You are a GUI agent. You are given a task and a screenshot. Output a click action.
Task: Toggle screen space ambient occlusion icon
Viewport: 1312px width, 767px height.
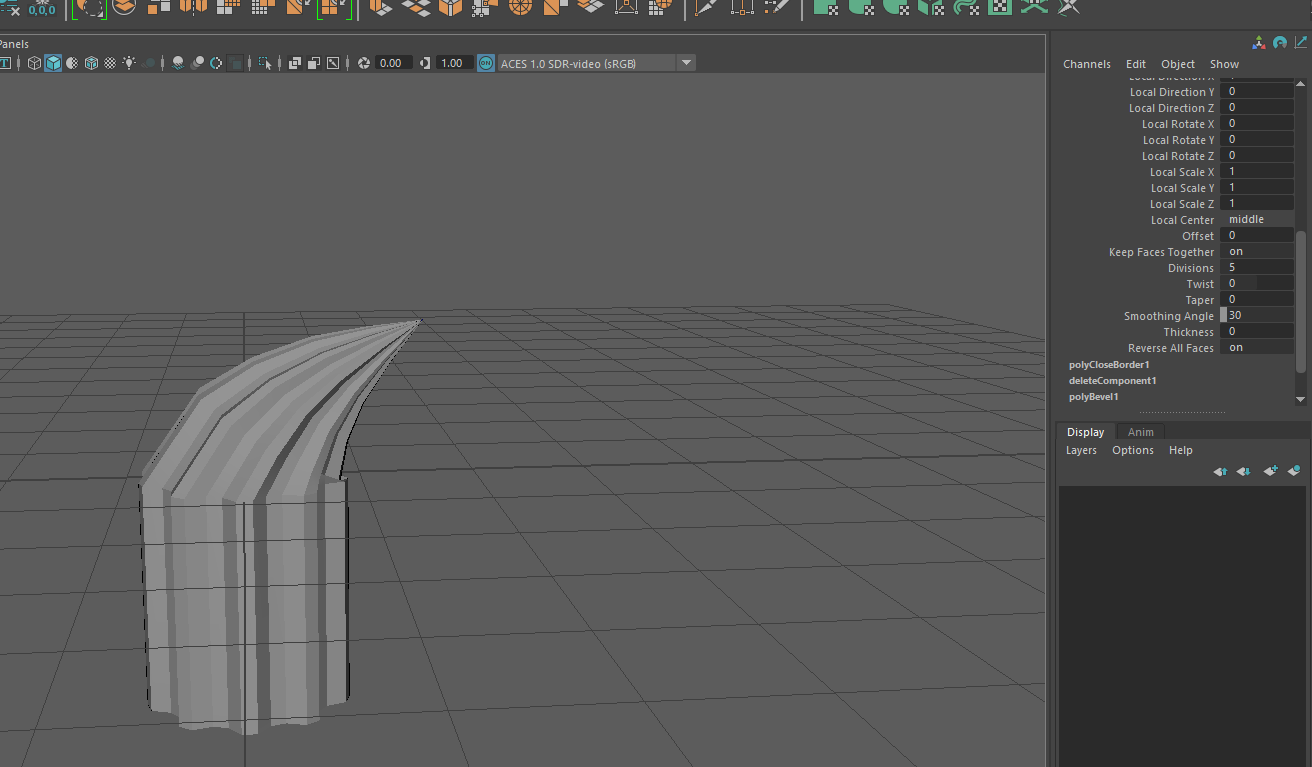(178, 63)
